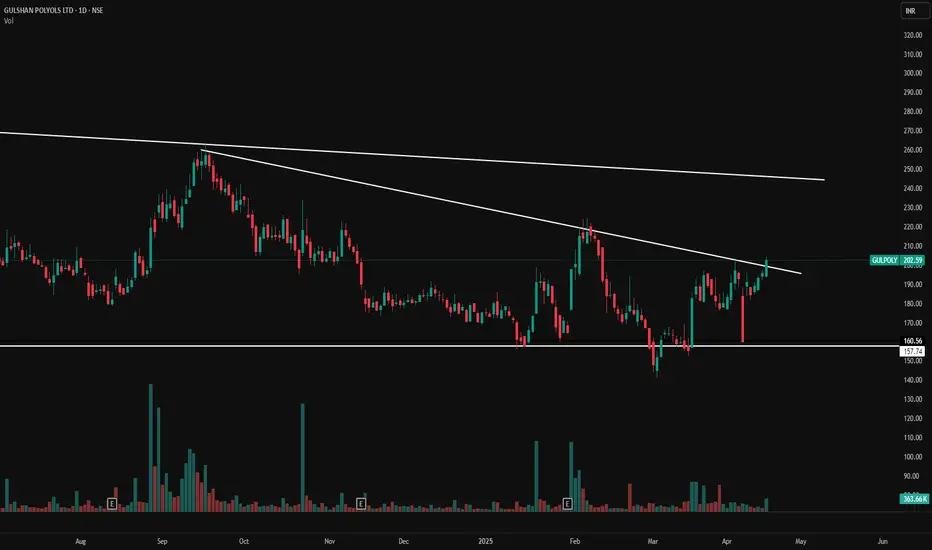This screenshot has height=550, width=932.
Task: Click the Oct label on the time axis
Action: coord(243,542)
